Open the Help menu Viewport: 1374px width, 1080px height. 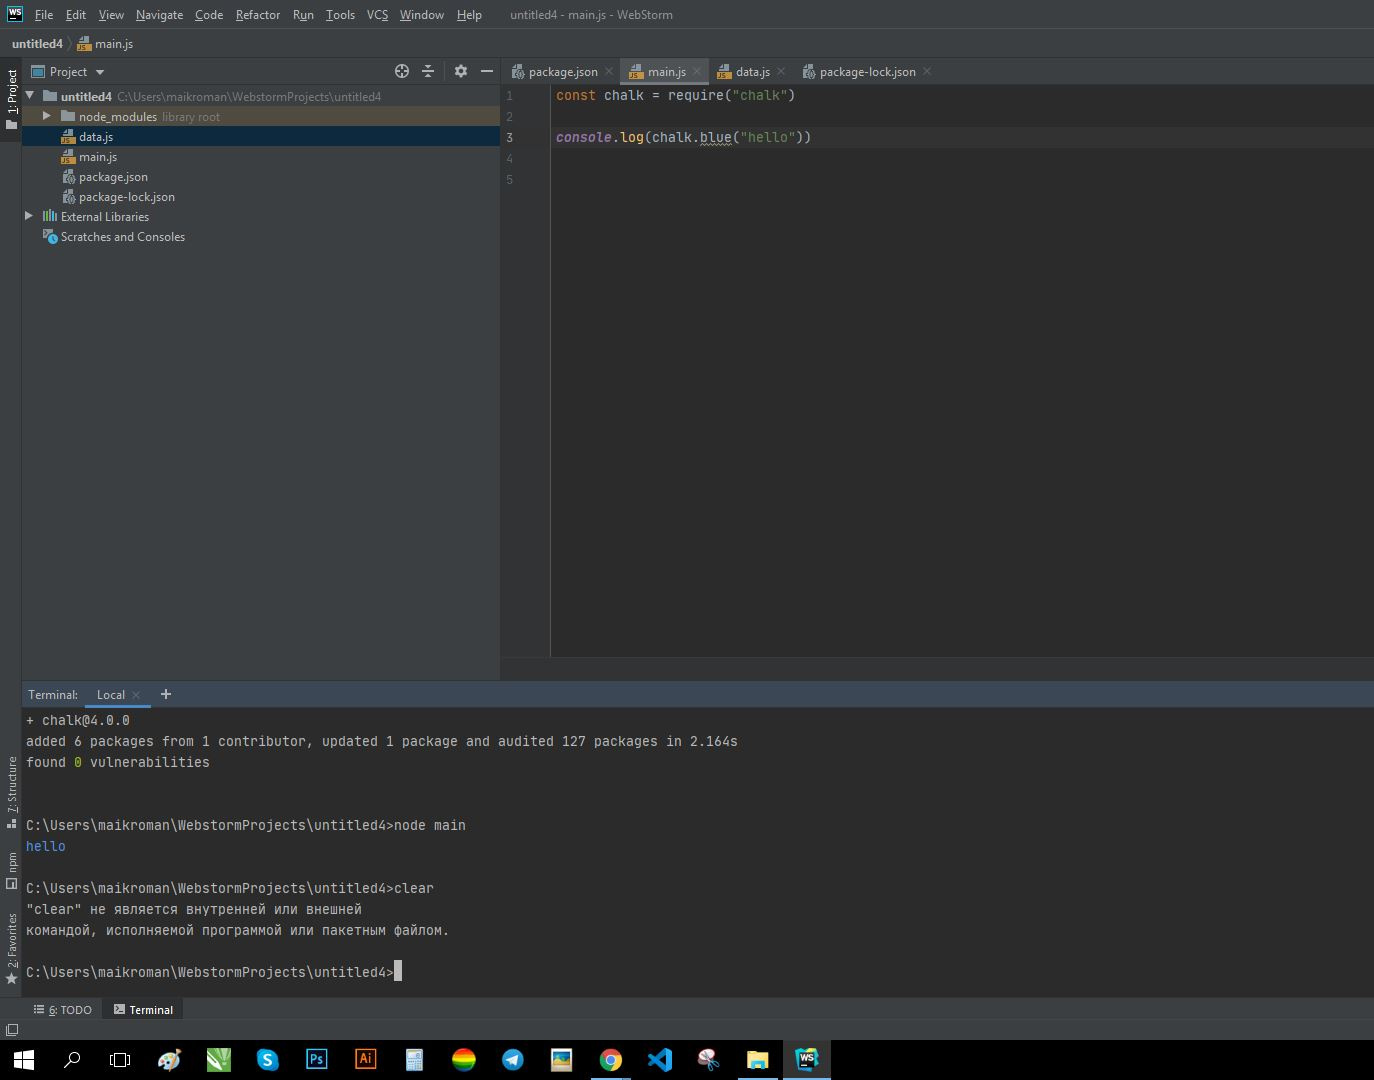pyautogui.click(x=469, y=15)
